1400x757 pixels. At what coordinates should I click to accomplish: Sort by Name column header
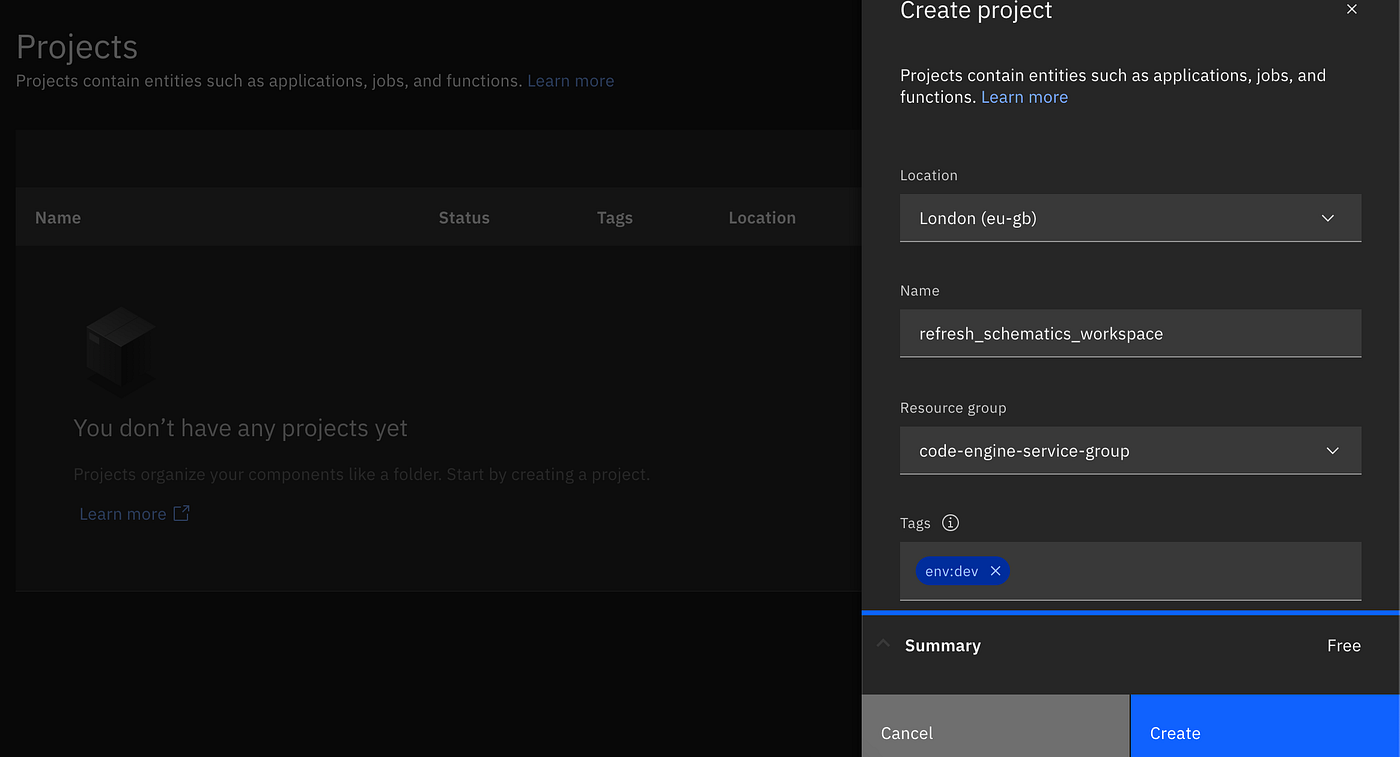pyautogui.click(x=58, y=218)
